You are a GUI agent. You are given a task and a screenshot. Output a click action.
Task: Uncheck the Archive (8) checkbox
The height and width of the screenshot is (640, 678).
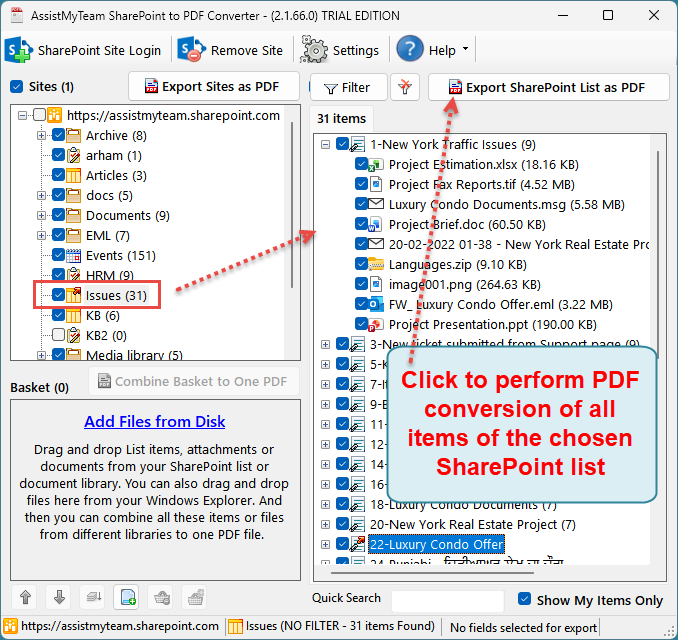point(58,135)
